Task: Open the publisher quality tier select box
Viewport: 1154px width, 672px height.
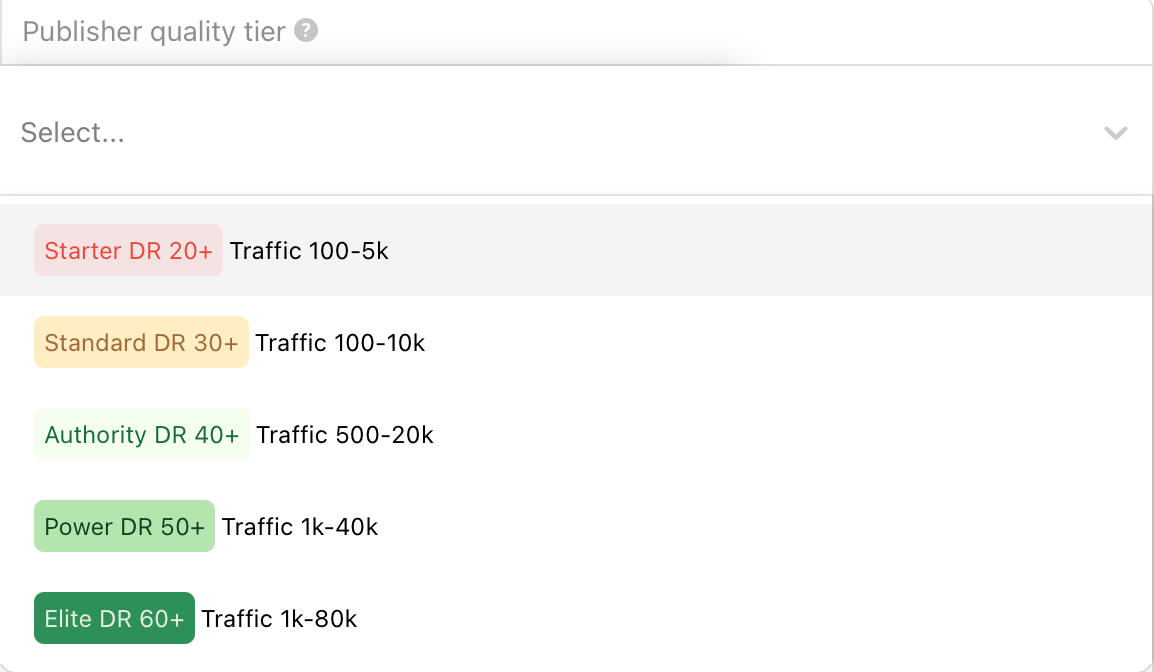Action: (560, 133)
